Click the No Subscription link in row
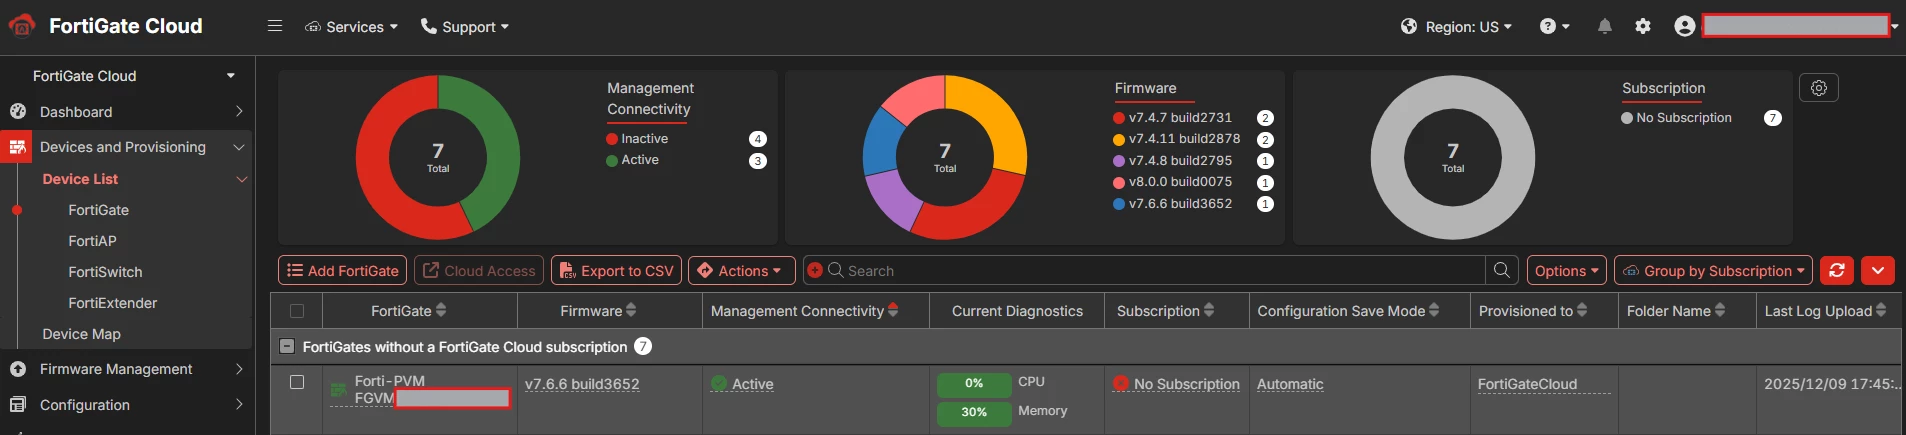The height and width of the screenshot is (435, 1906). click(1186, 384)
